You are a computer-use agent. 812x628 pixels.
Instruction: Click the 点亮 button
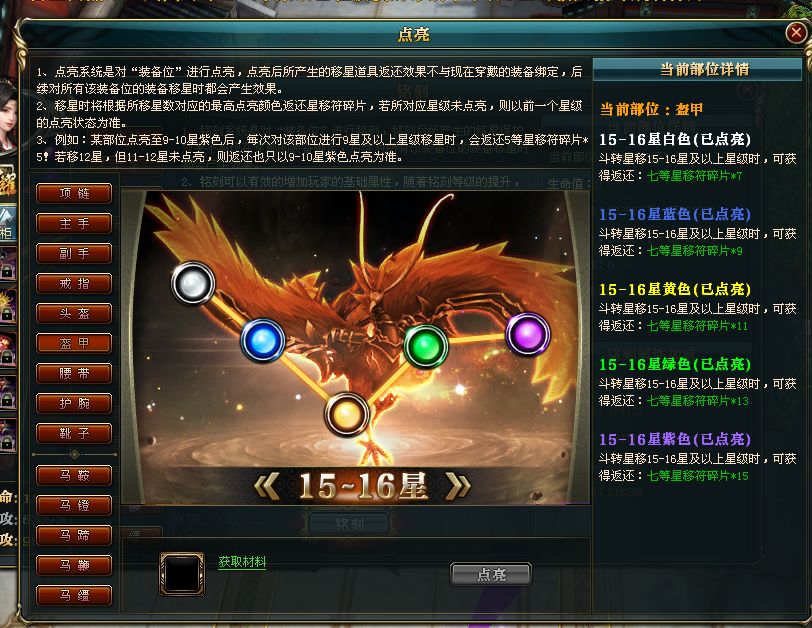(x=491, y=575)
